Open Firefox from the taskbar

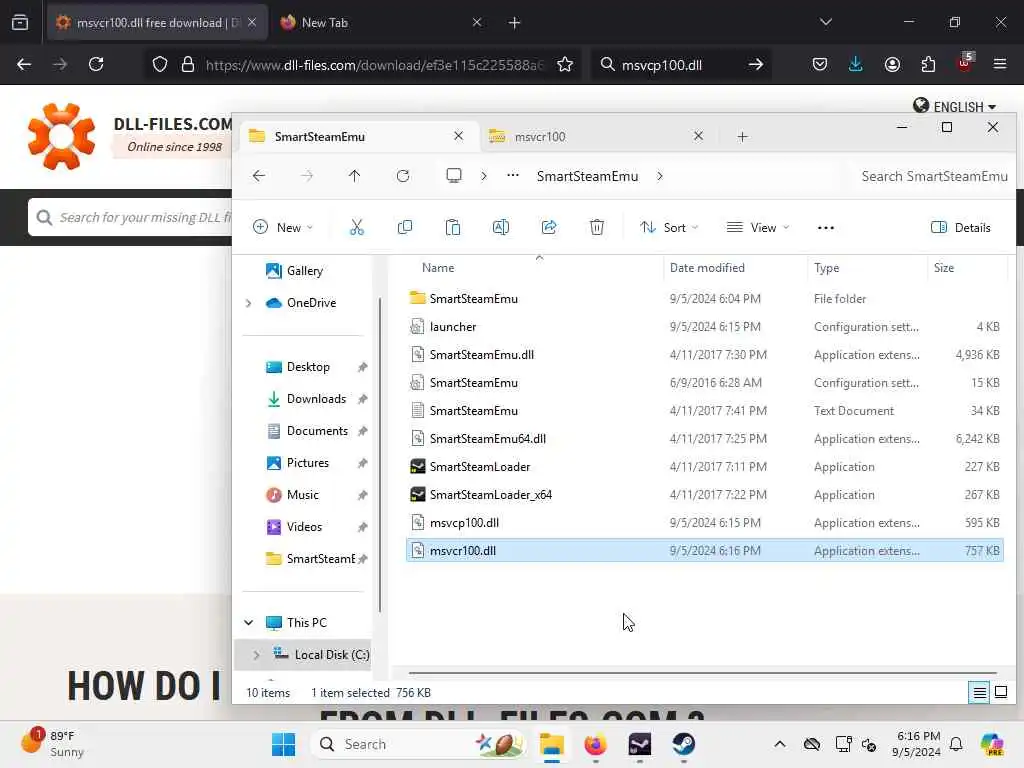pos(596,744)
